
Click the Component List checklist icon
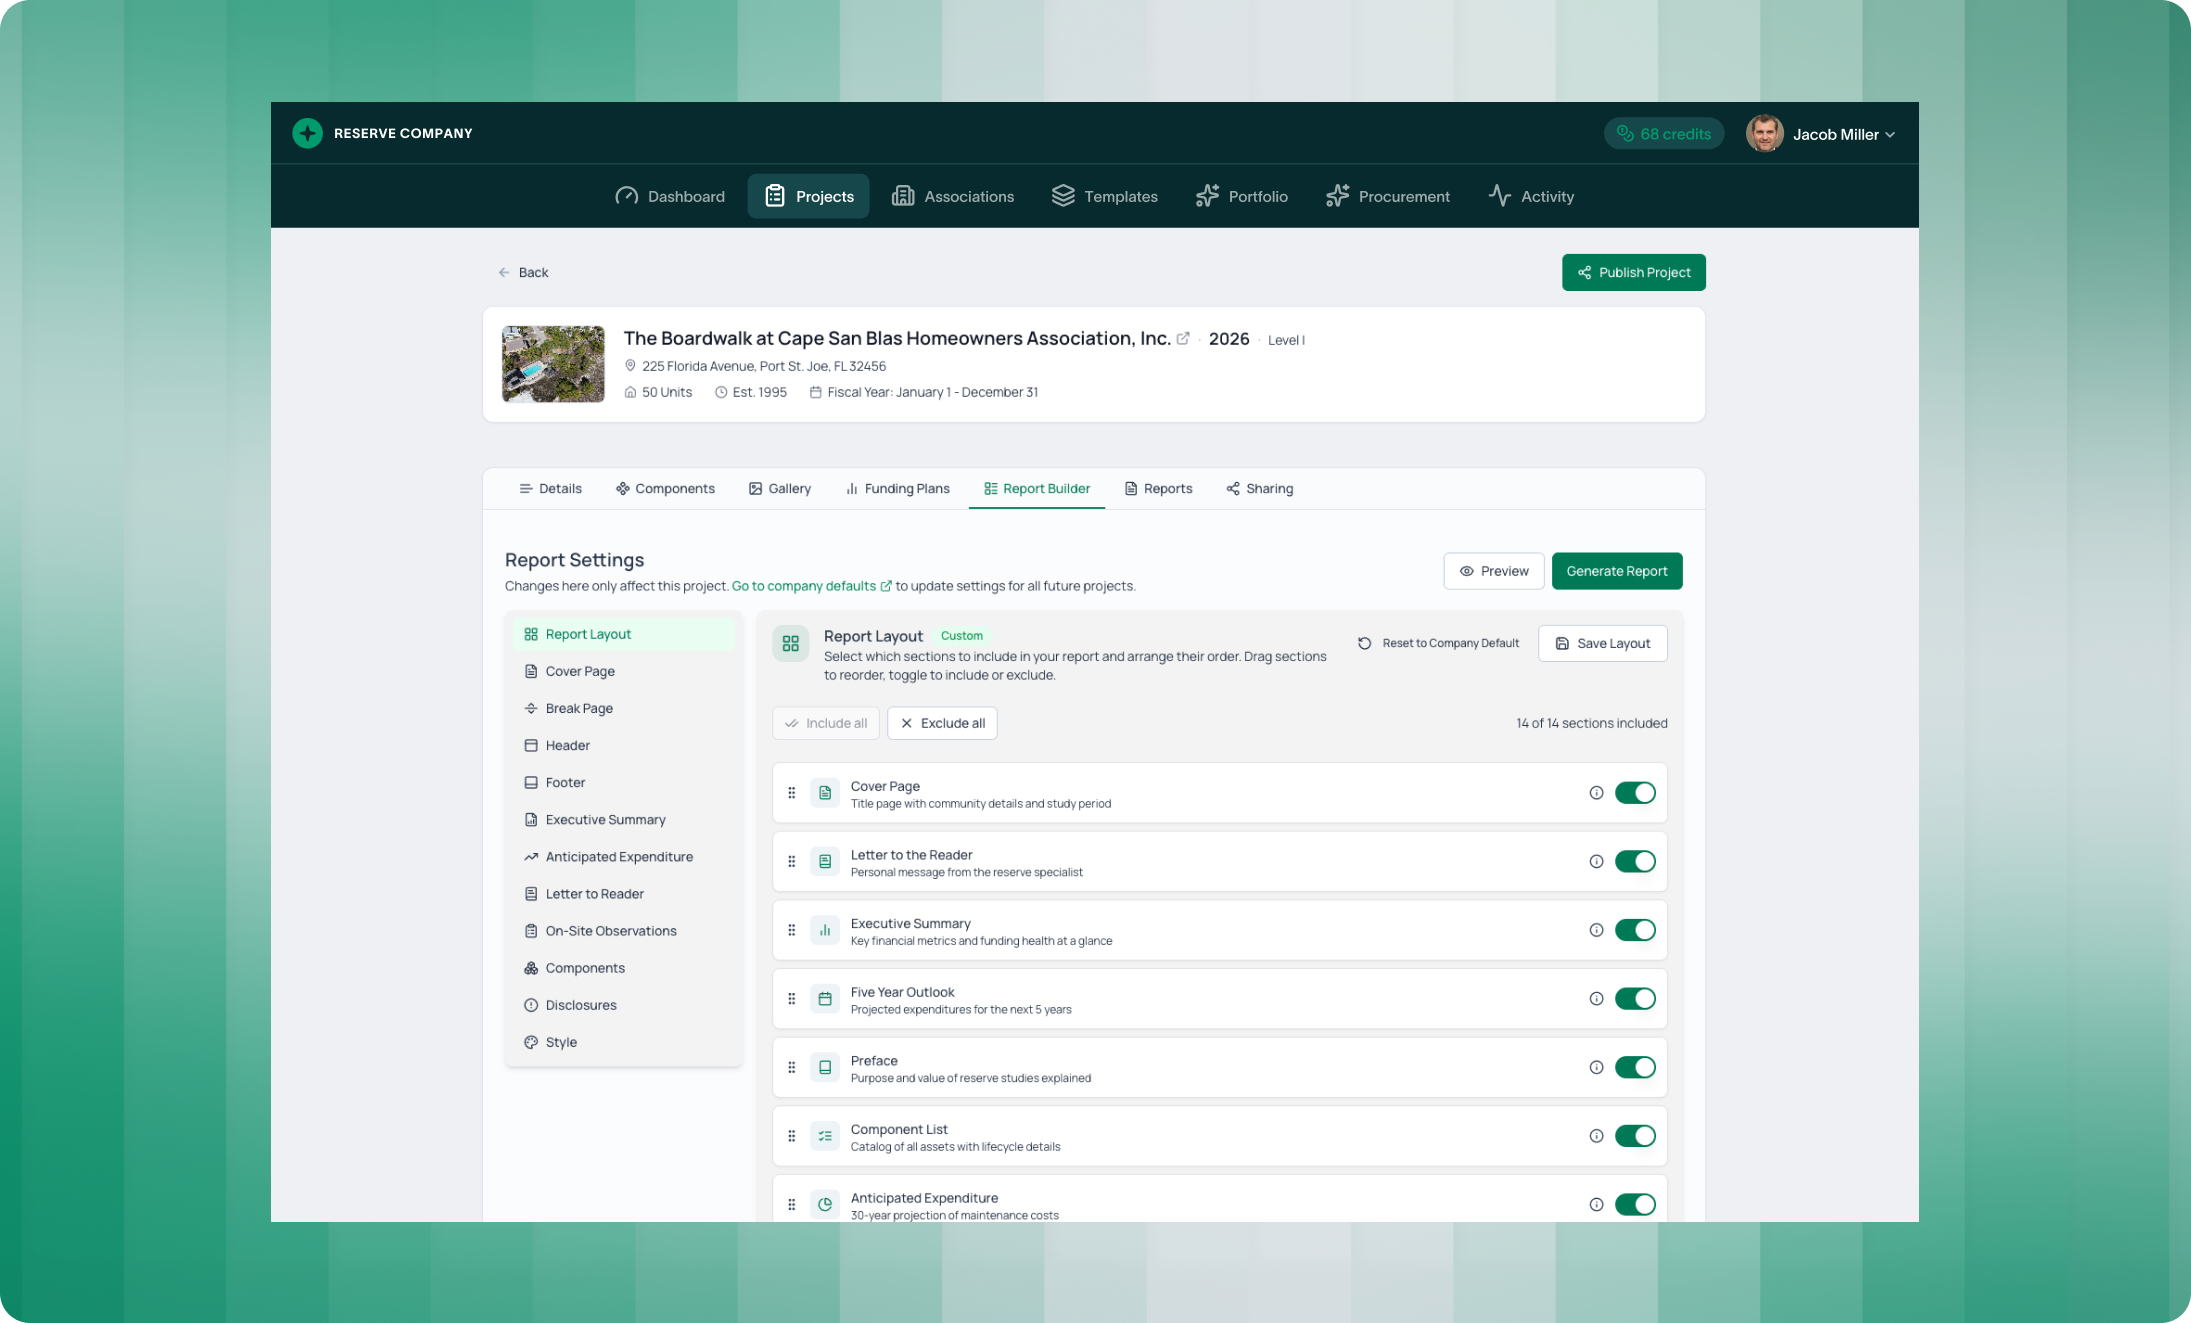825,1136
